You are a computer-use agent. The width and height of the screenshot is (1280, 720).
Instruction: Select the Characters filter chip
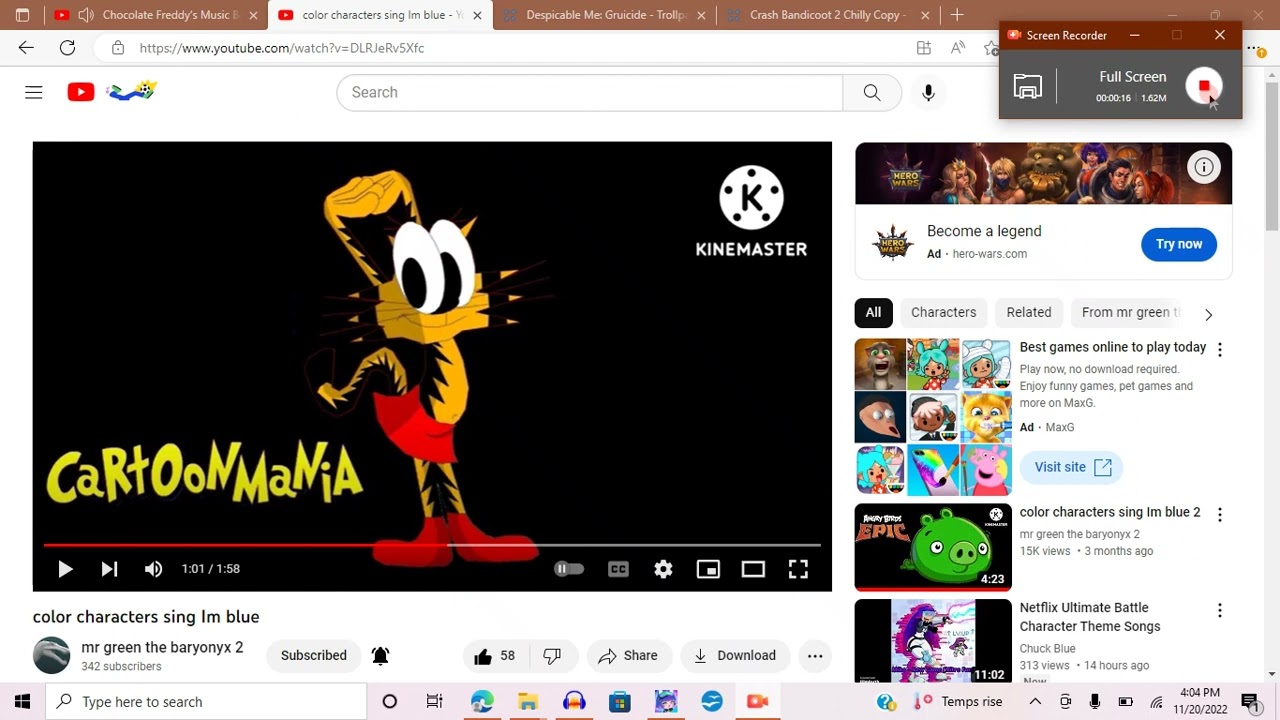943,312
